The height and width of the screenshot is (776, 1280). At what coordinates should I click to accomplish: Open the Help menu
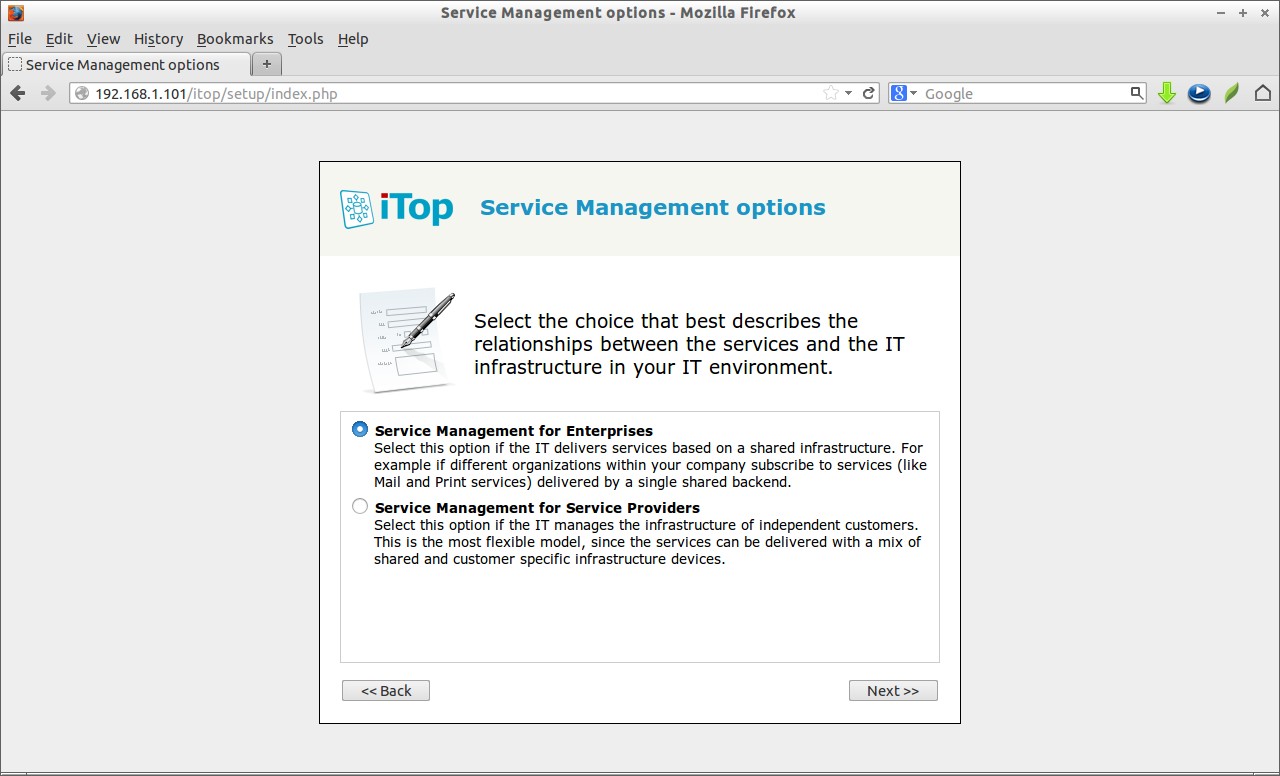tap(353, 39)
